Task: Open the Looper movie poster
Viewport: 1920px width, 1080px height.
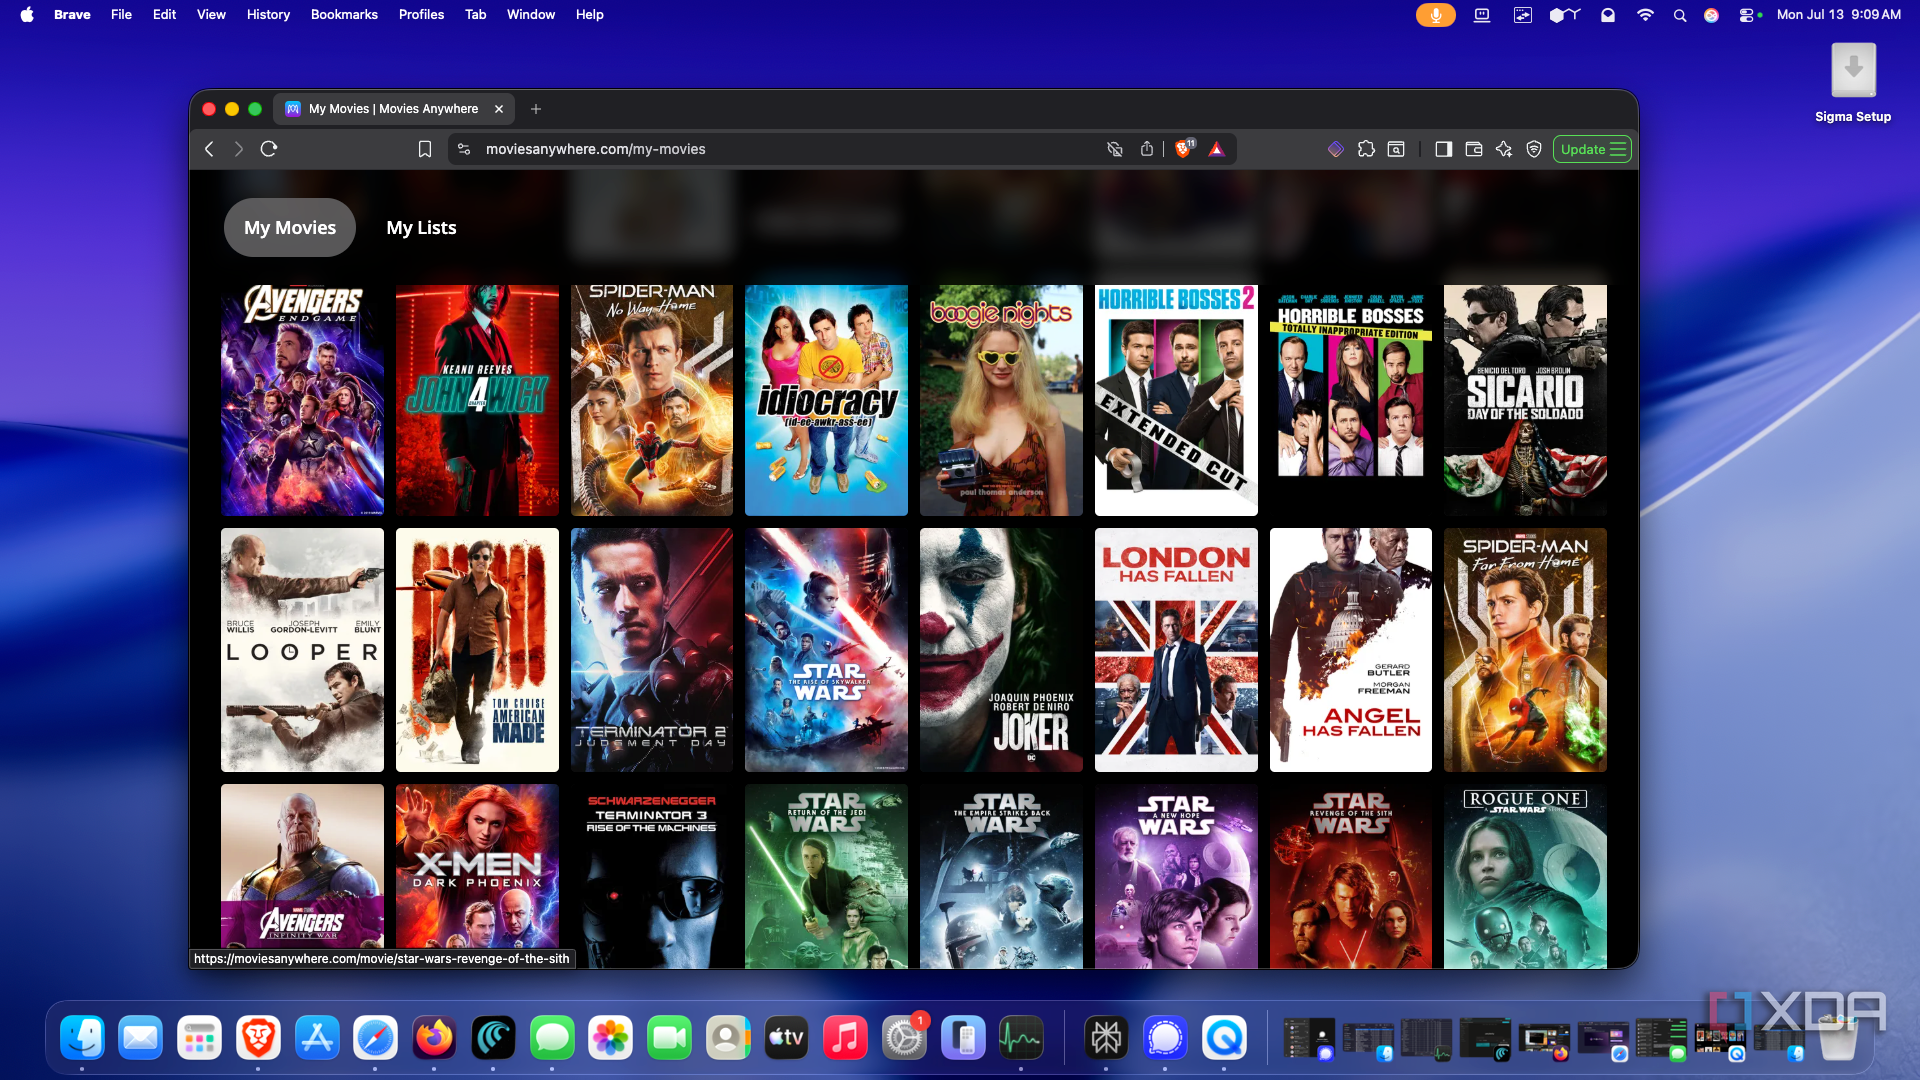Action: (x=302, y=650)
